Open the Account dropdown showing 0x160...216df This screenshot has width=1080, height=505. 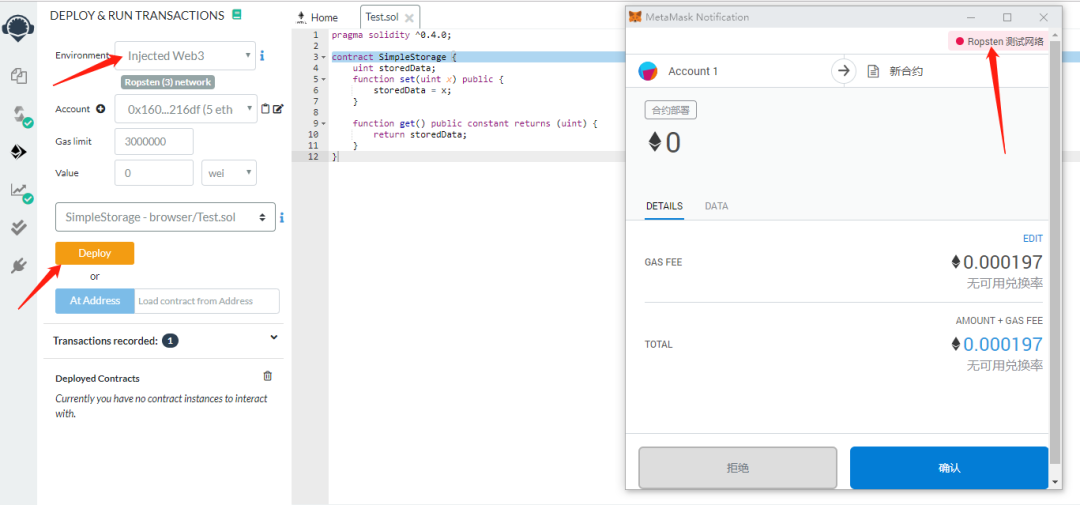click(186, 109)
